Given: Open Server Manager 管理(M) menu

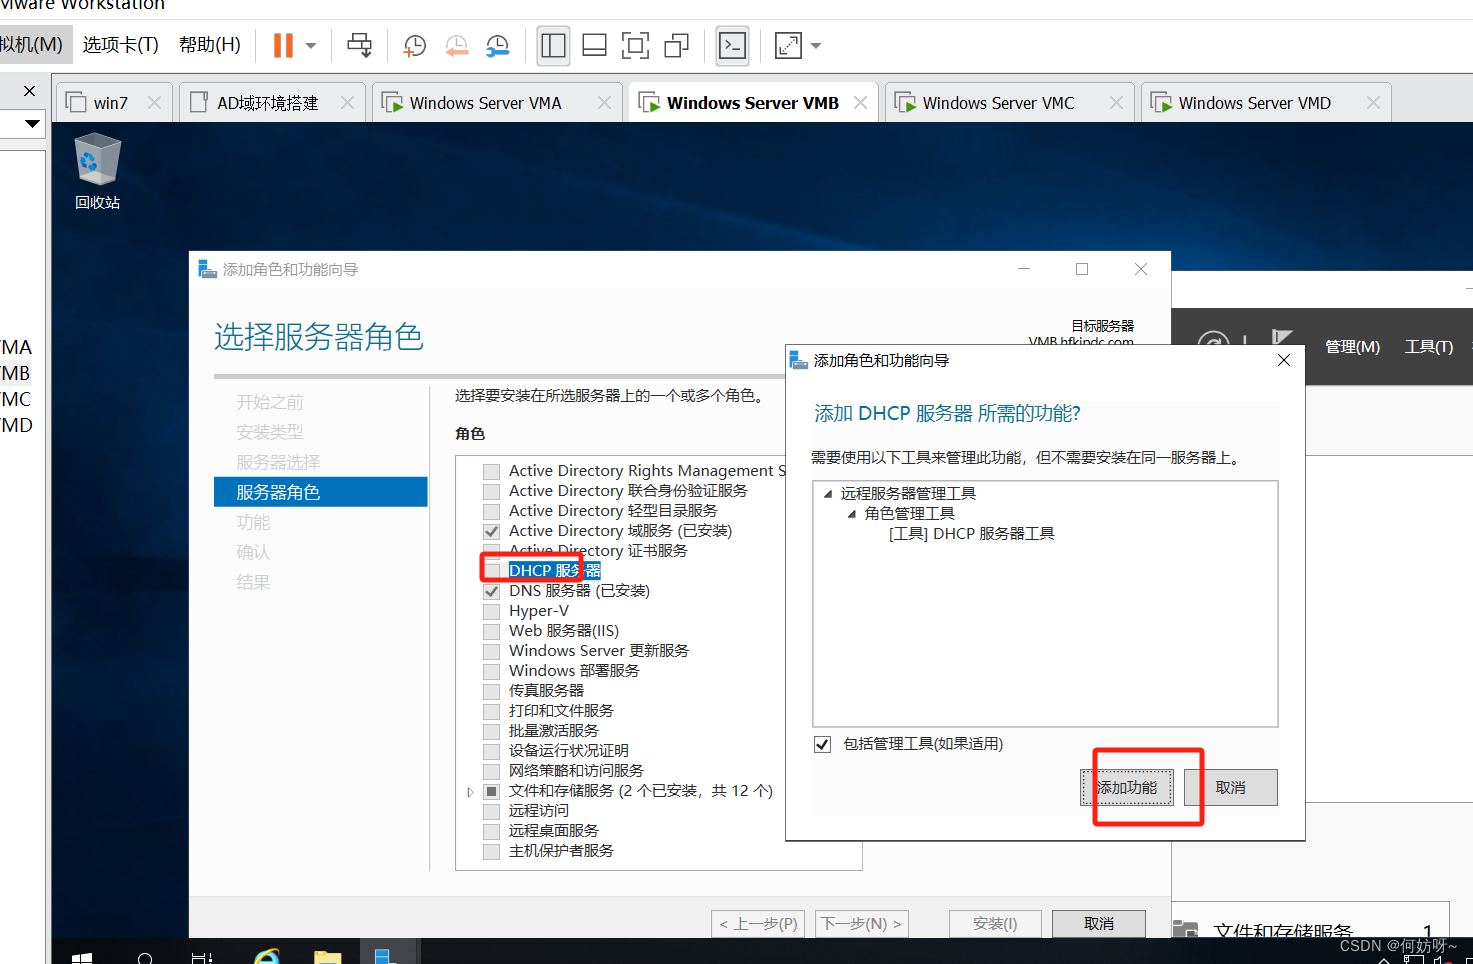Looking at the screenshot, I should tap(1352, 346).
